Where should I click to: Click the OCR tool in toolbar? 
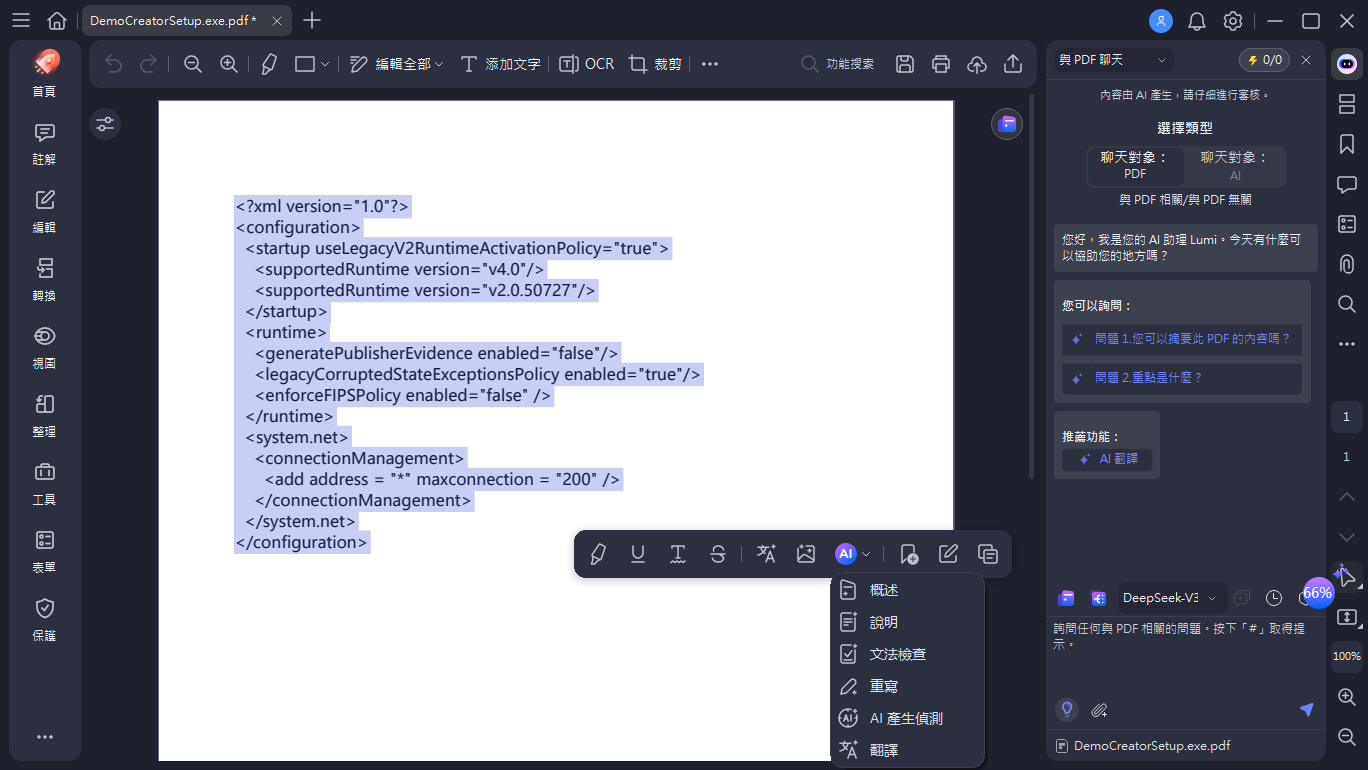pos(586,64)
